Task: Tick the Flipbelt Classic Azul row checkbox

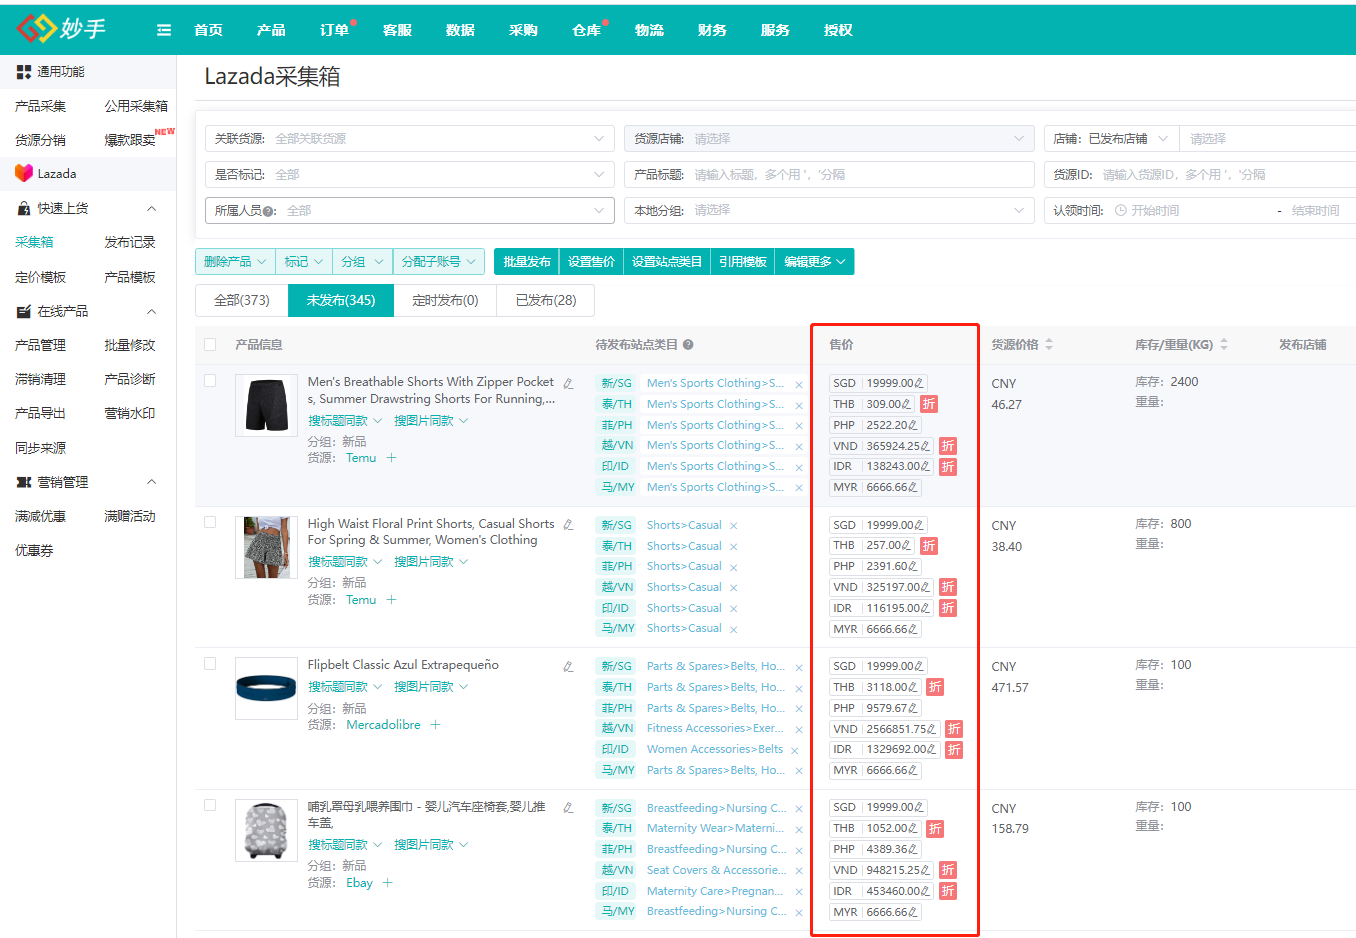Action: 210,664
